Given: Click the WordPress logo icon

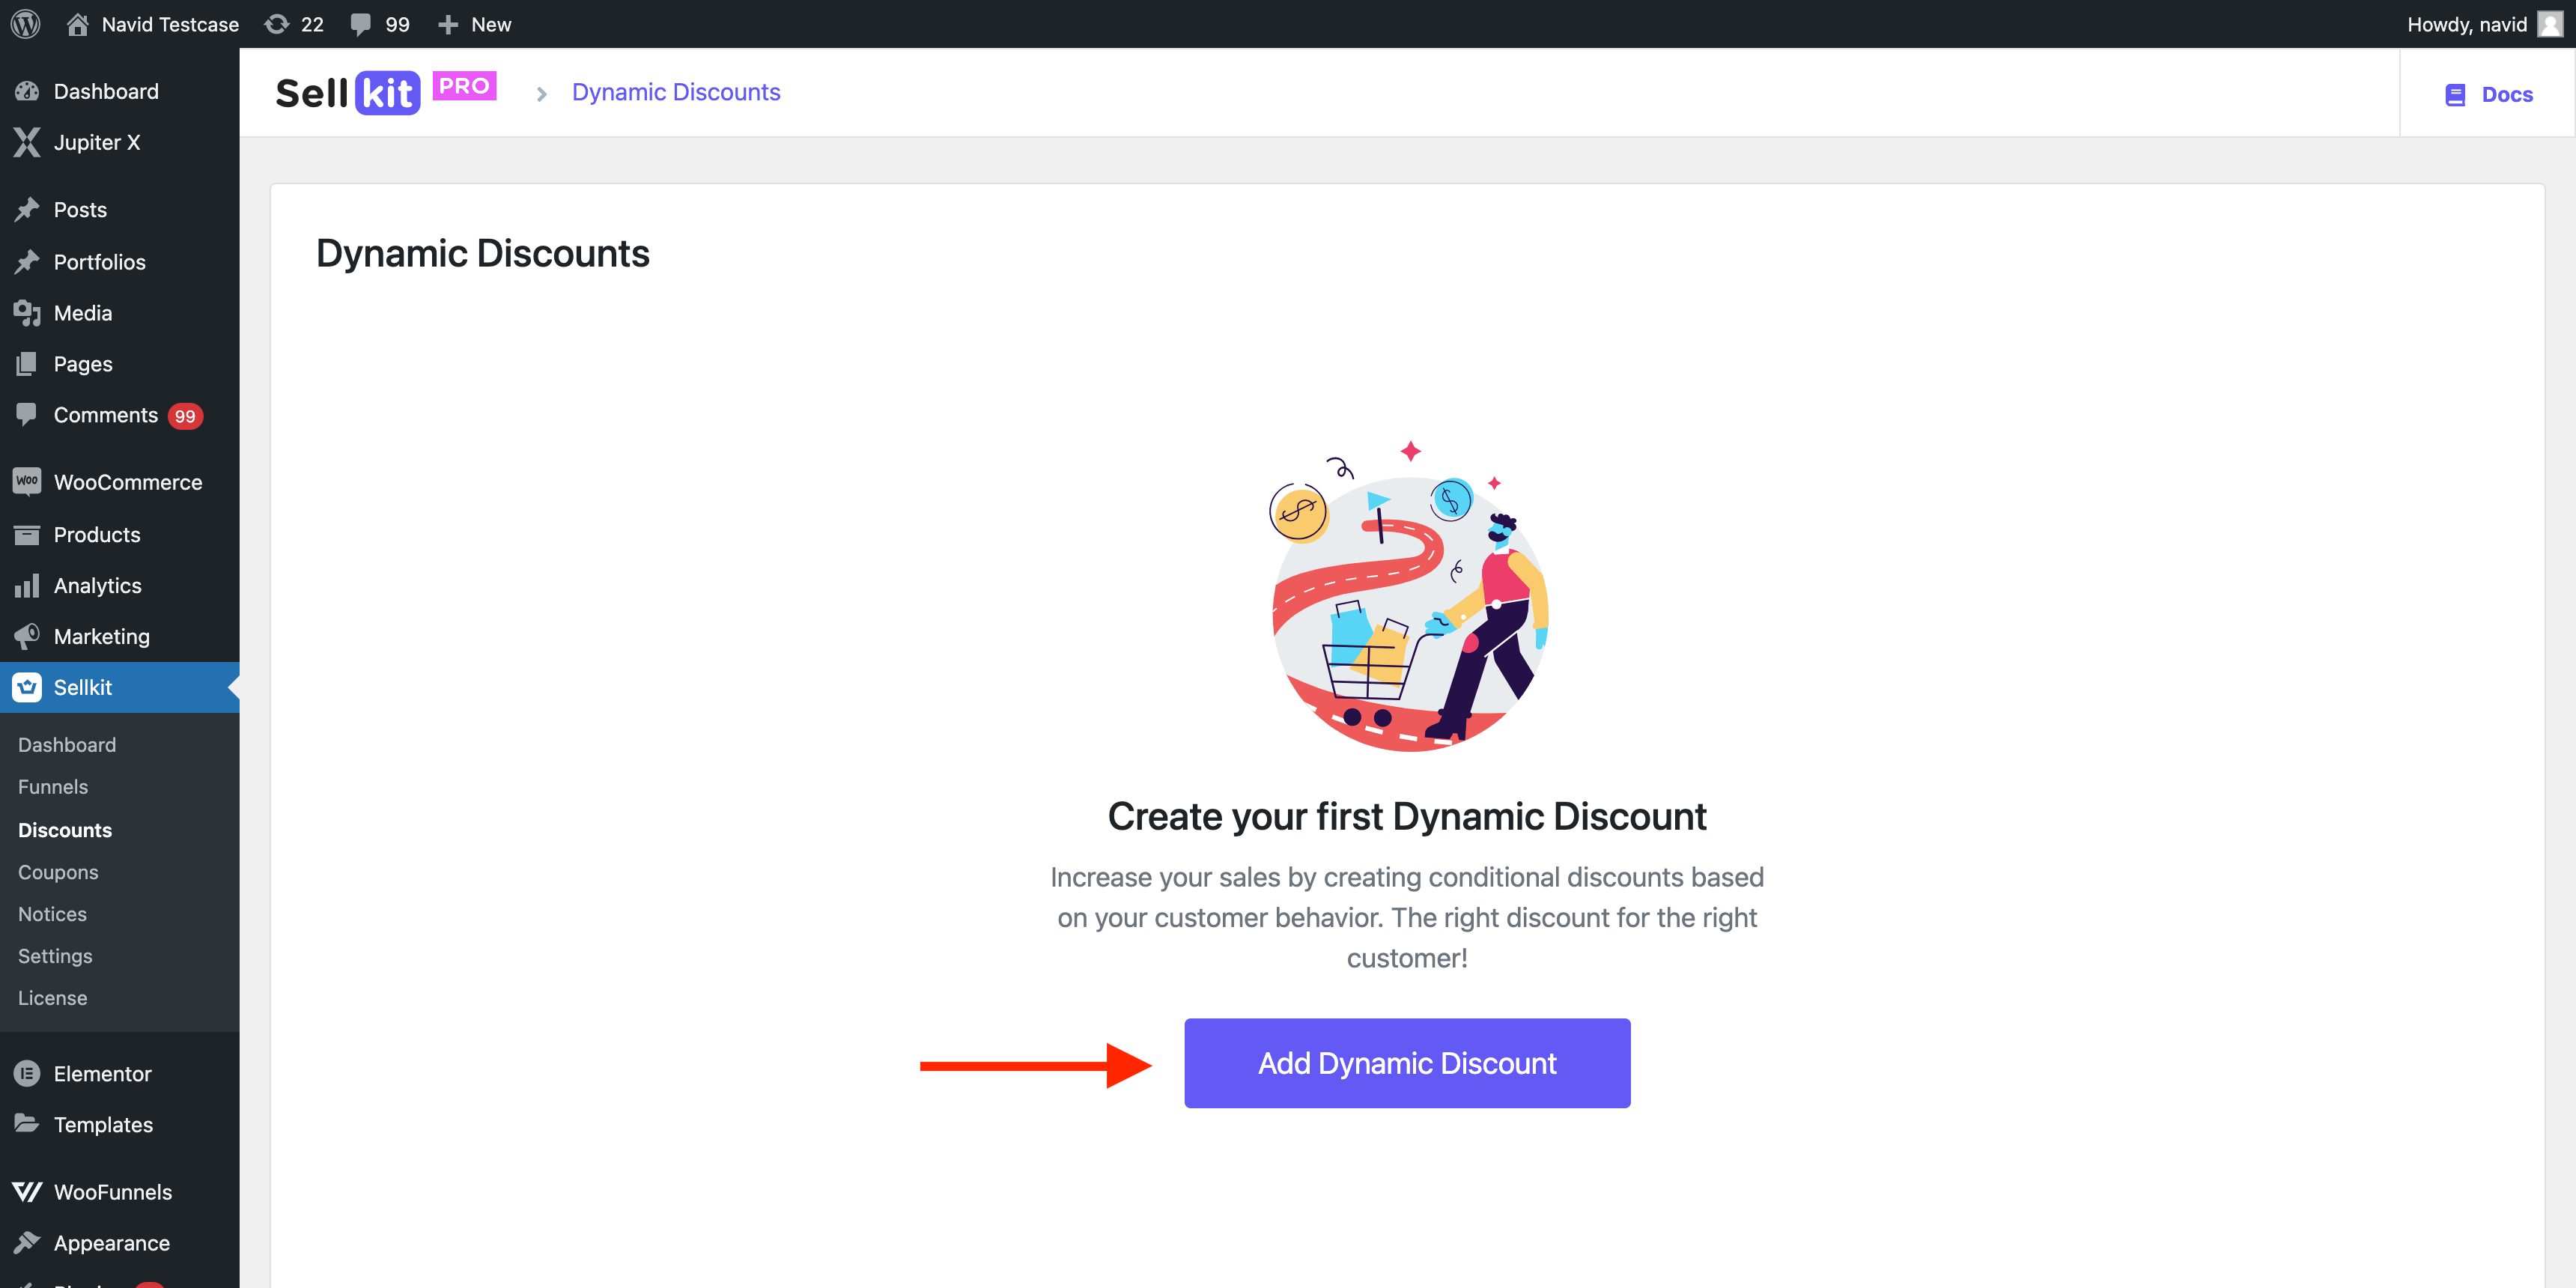Looking at the screenshot, I should pos(25,24).
